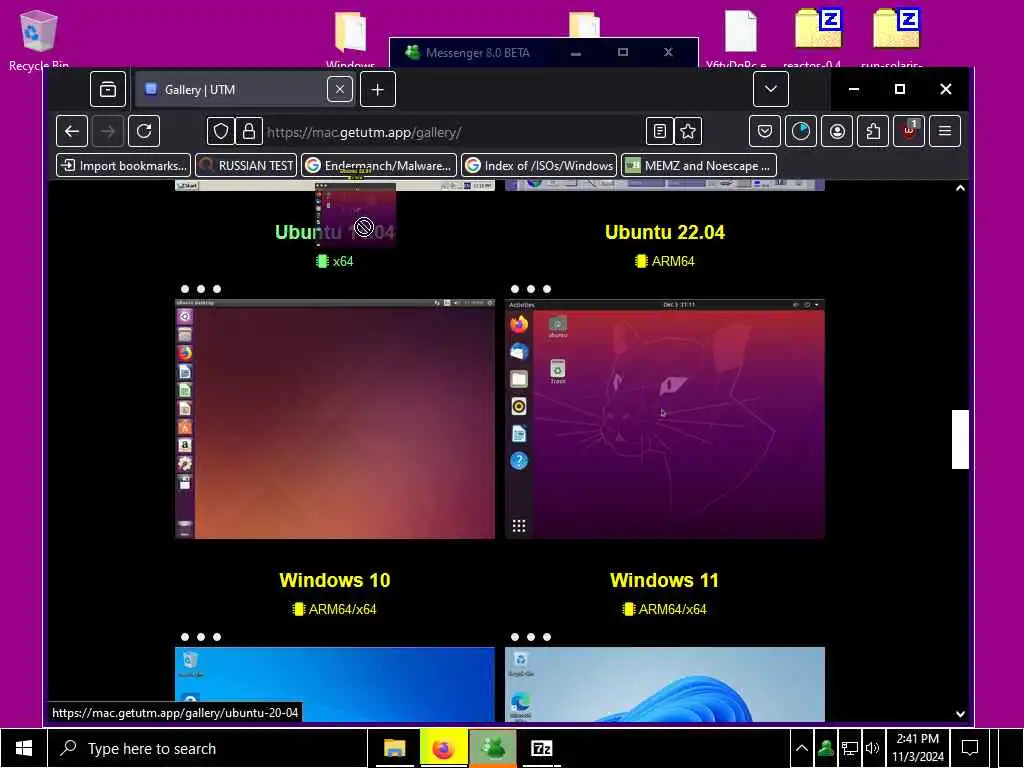Open the Firefox View icon beside the tabs
Screen dimensions: 1024x768
(108, 89)
